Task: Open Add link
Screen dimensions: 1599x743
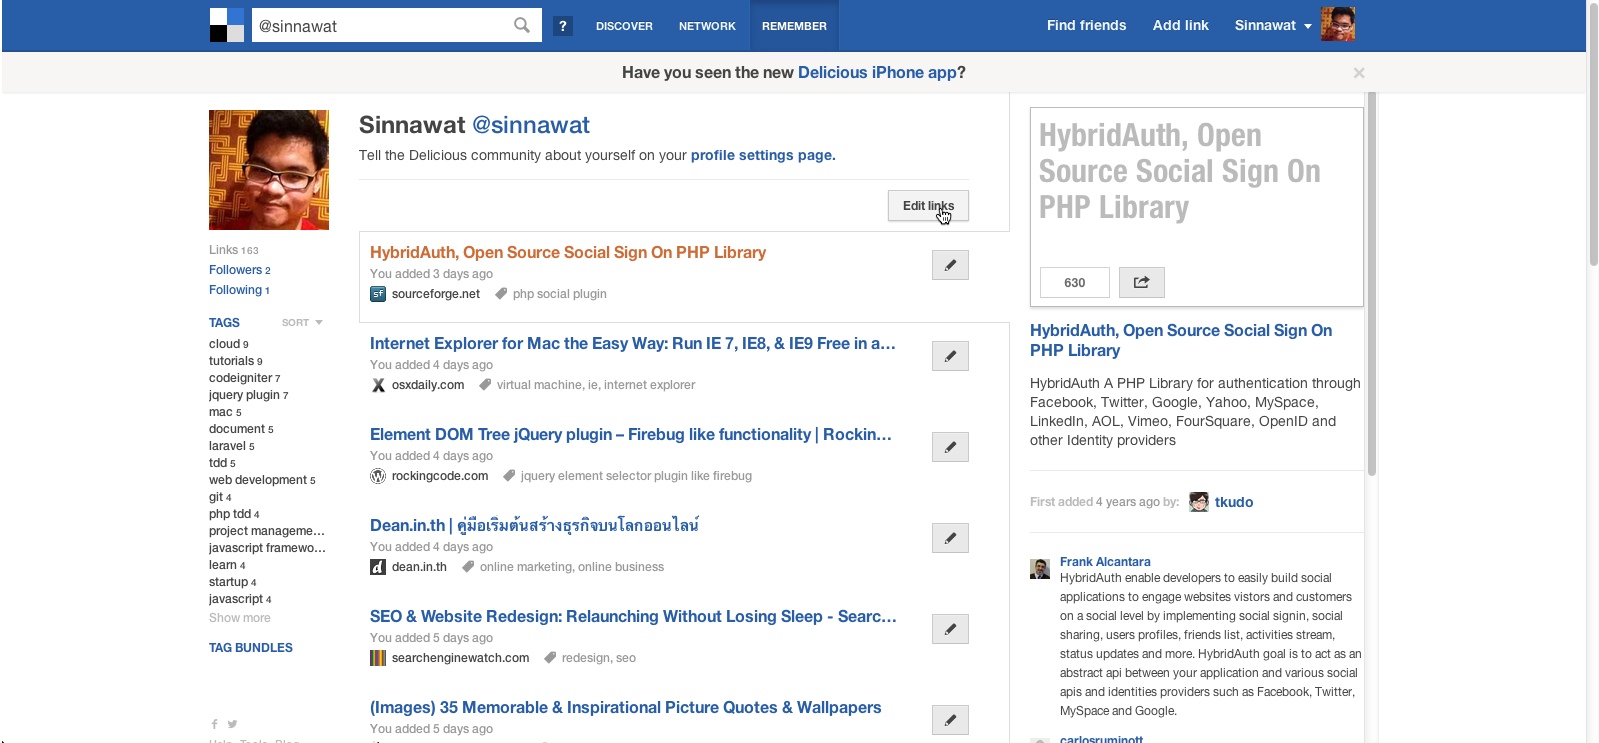Action: 1181,25
